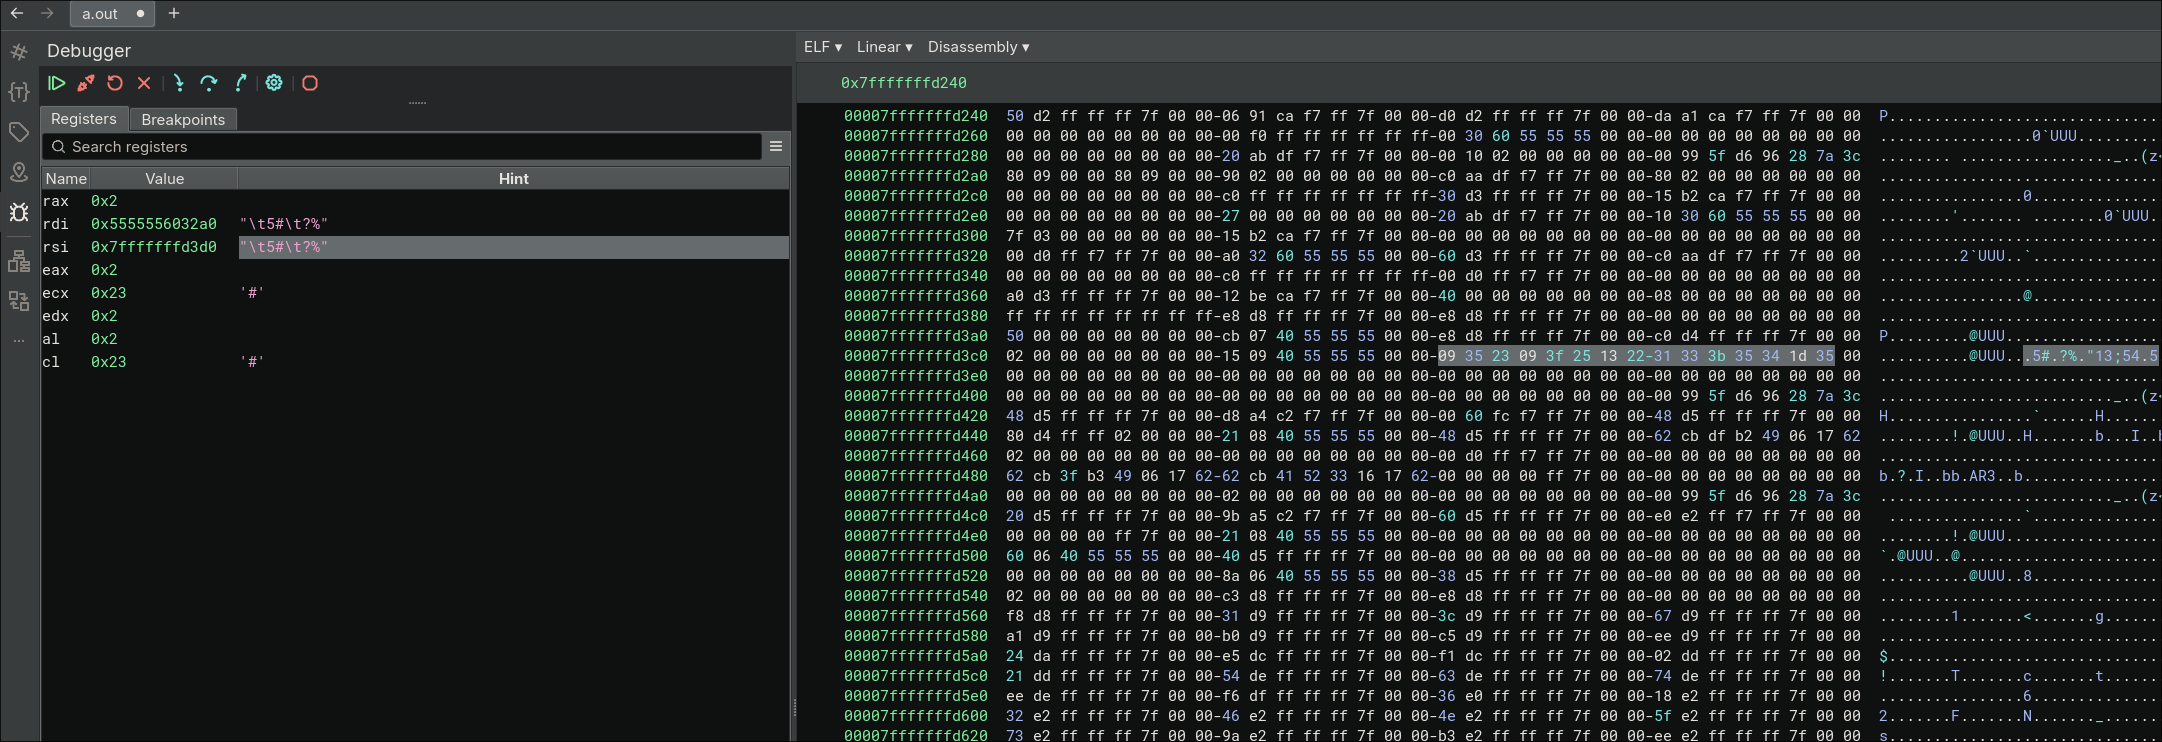
Task: Kill the debugged process with red X
Action: pyautogui.click(x=144, y=83)
